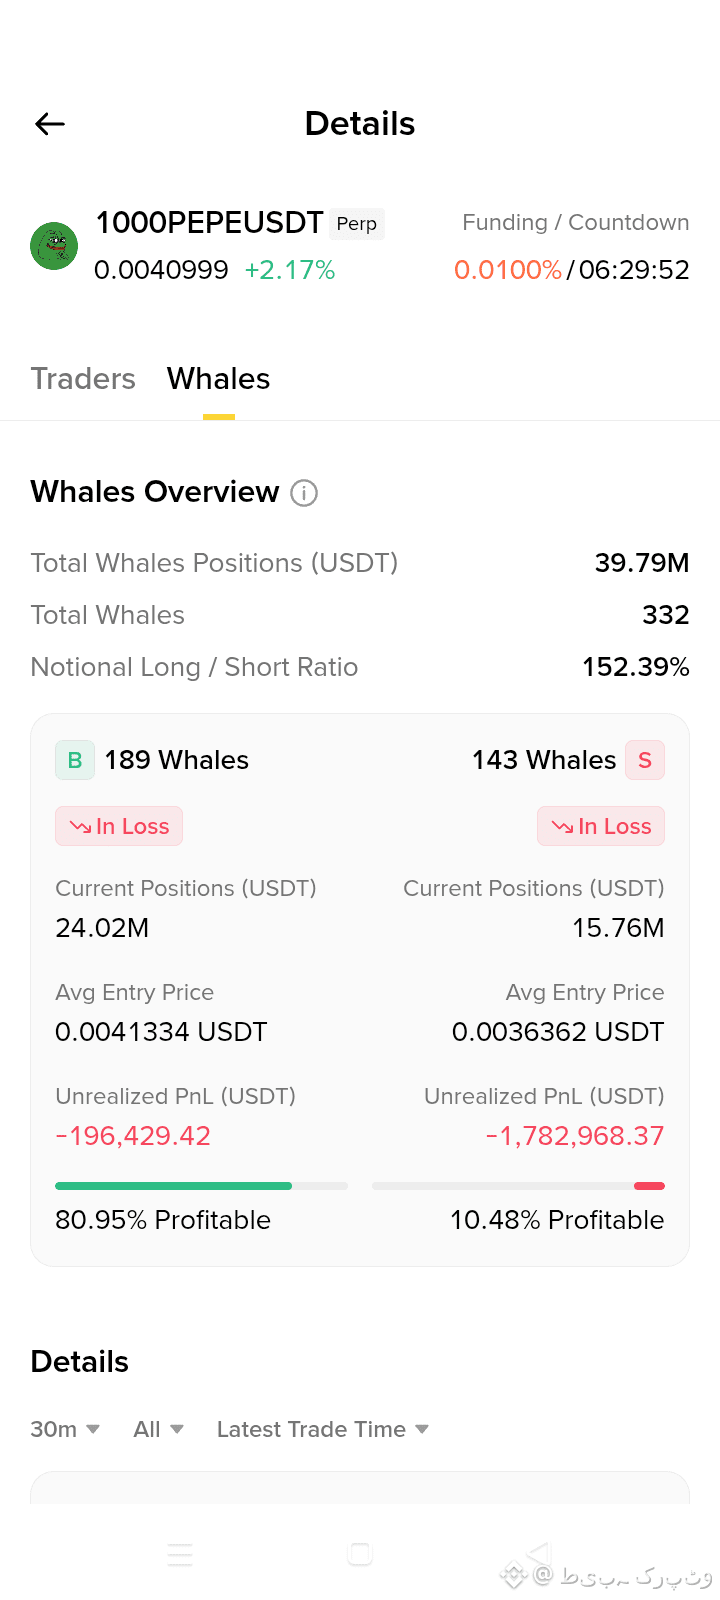This screenshot has height=1600, width=720.
Task: Tap the long side In Loss tag
Action: point(119,826)
